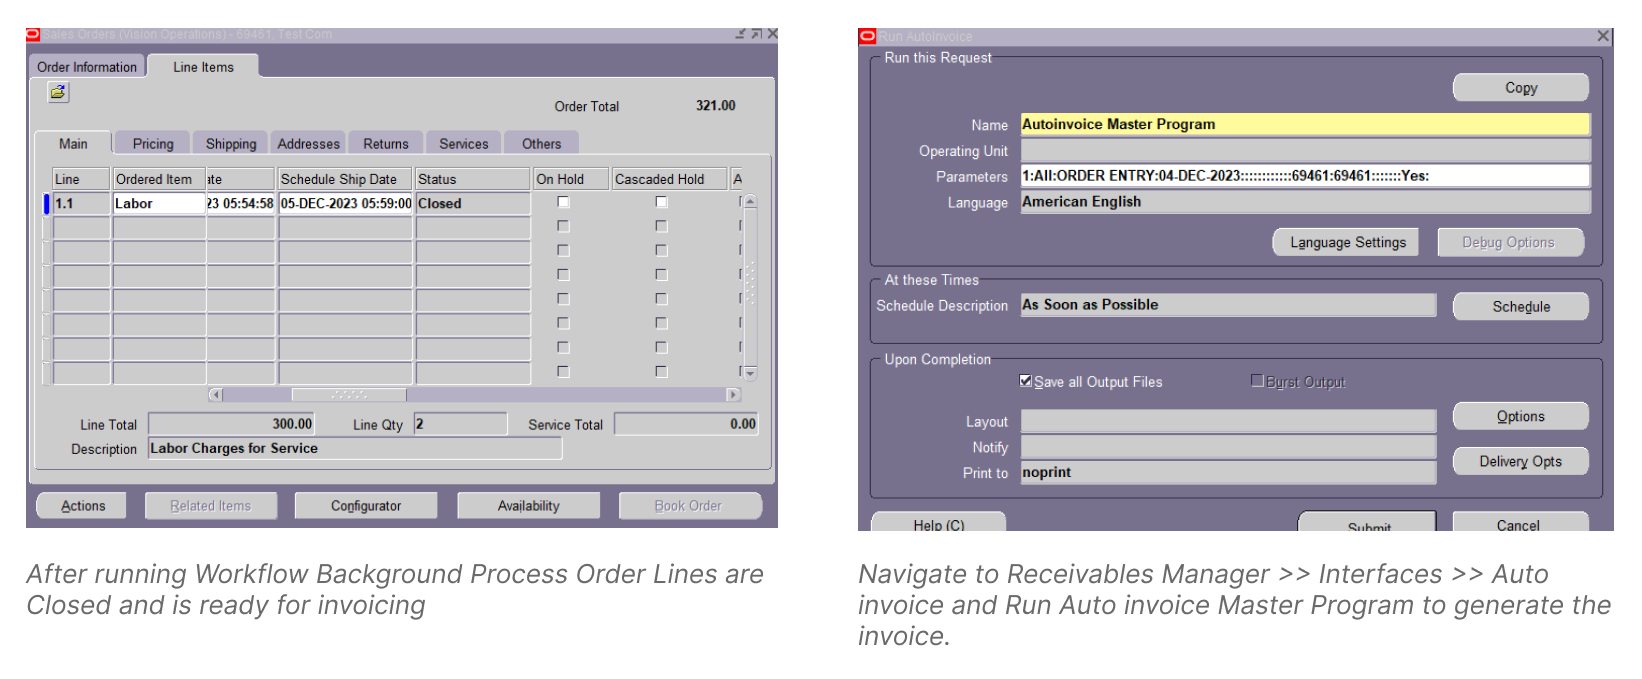
Task: Click the Service Total field
Action: [686, 424]
